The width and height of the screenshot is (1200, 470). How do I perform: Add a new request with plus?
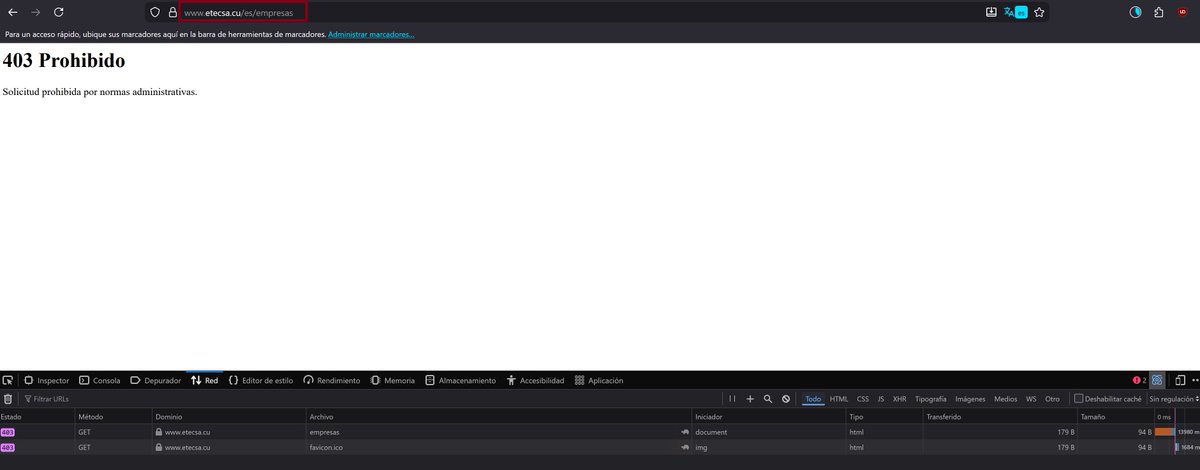point(750,398)
